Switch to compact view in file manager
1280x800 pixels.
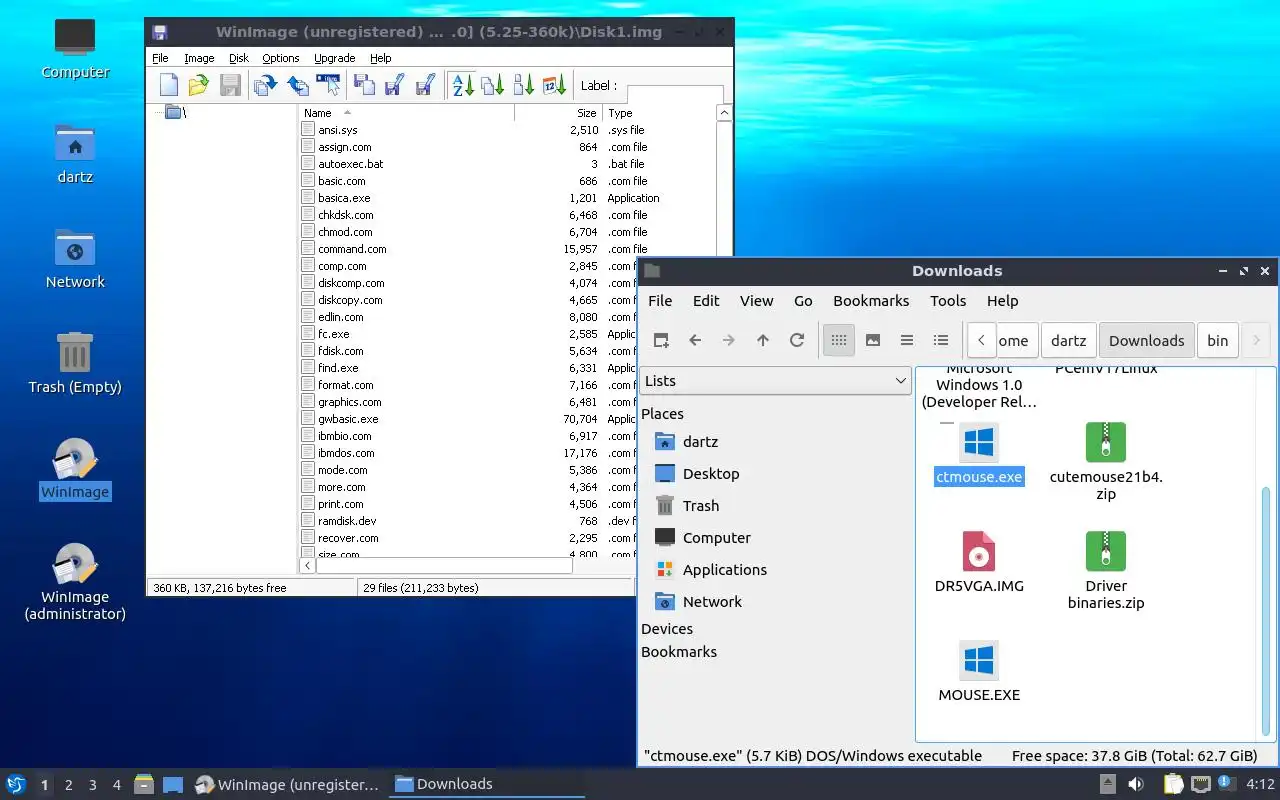pos(907,340)
